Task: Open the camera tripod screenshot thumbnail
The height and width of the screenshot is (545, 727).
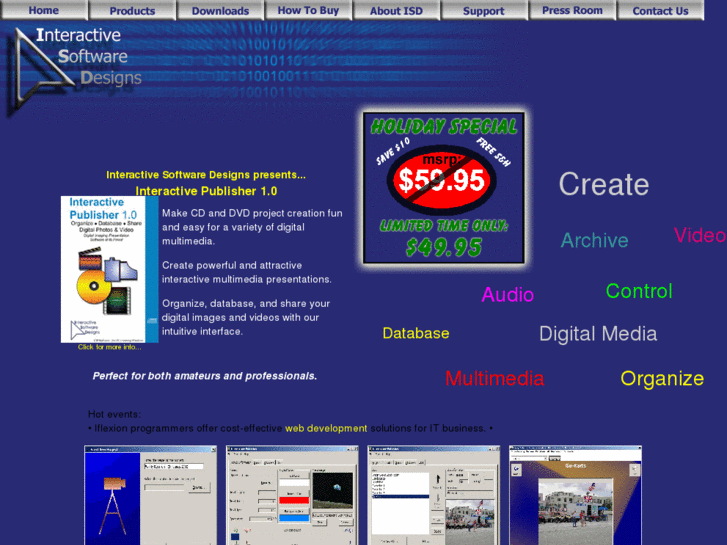Action: pyautogui.click(x=150, y=495)
